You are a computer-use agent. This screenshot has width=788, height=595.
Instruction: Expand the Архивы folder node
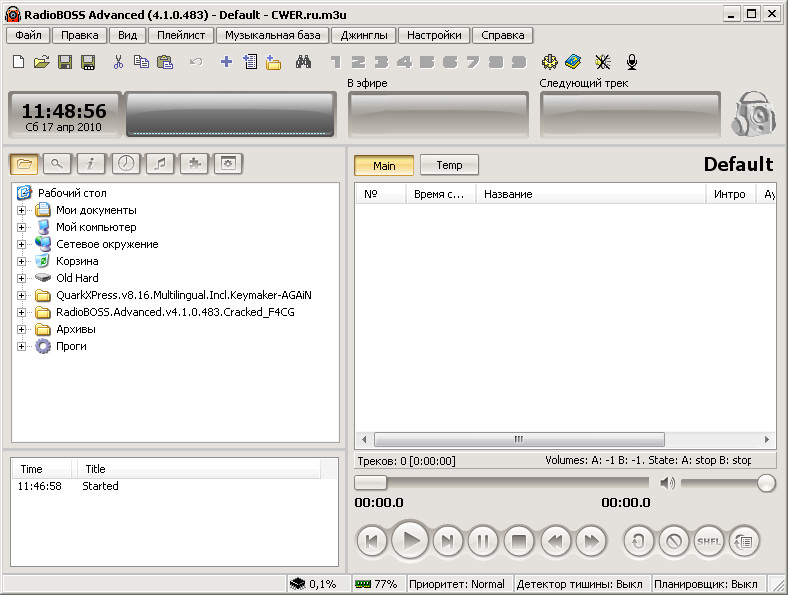click(x=22, y=329)
